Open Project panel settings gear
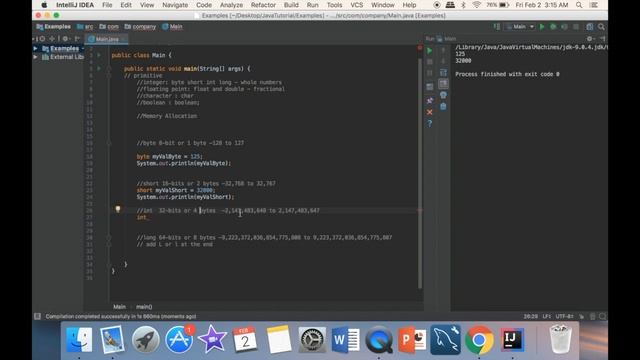Screen dimensions: 640x360 click(65, 39)
